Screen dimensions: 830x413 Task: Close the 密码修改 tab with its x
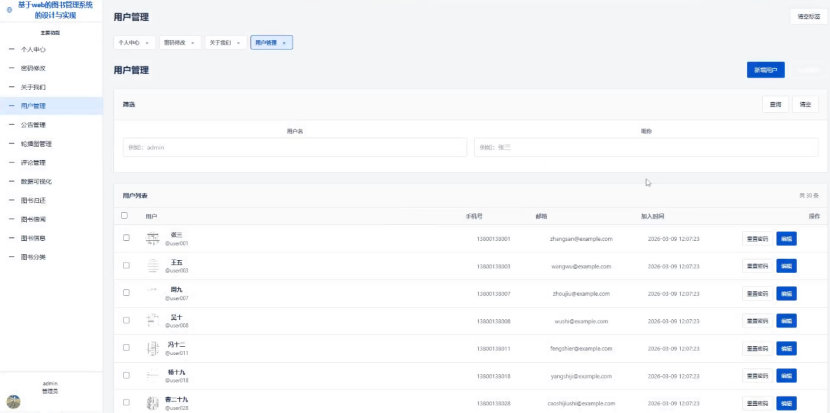pos(192,43)
